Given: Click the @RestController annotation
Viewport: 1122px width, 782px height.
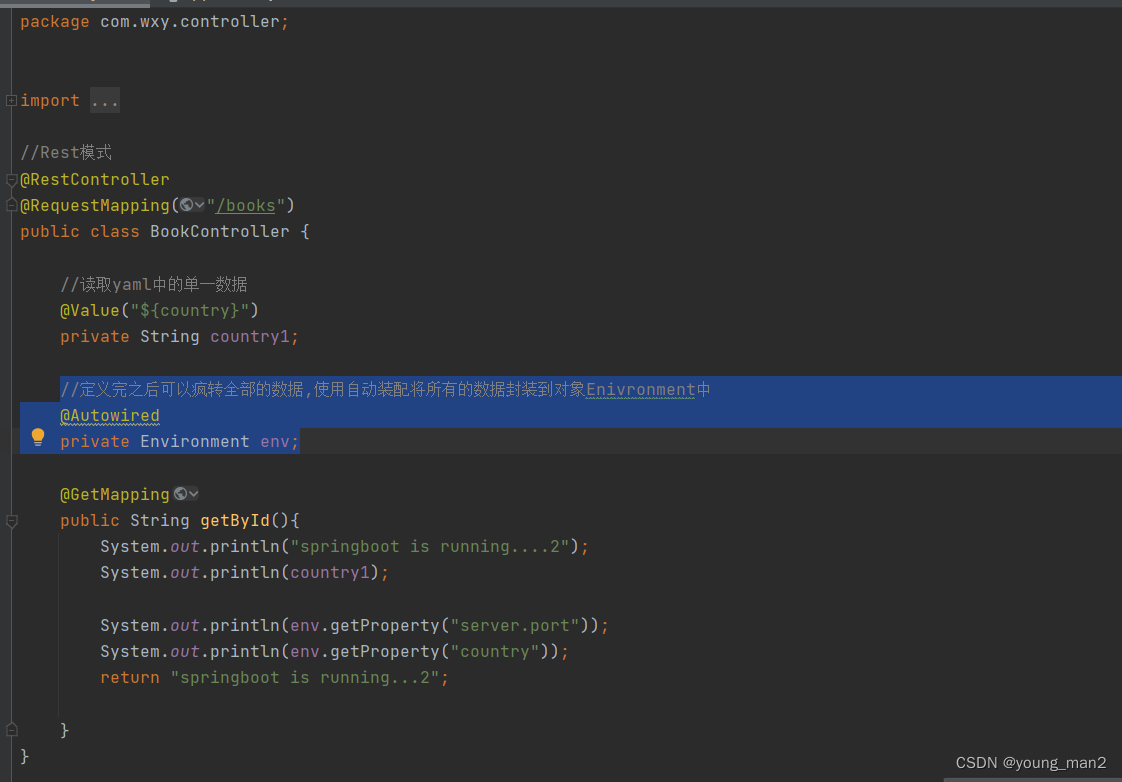Looking at the screenshot, I should (94, 180).
